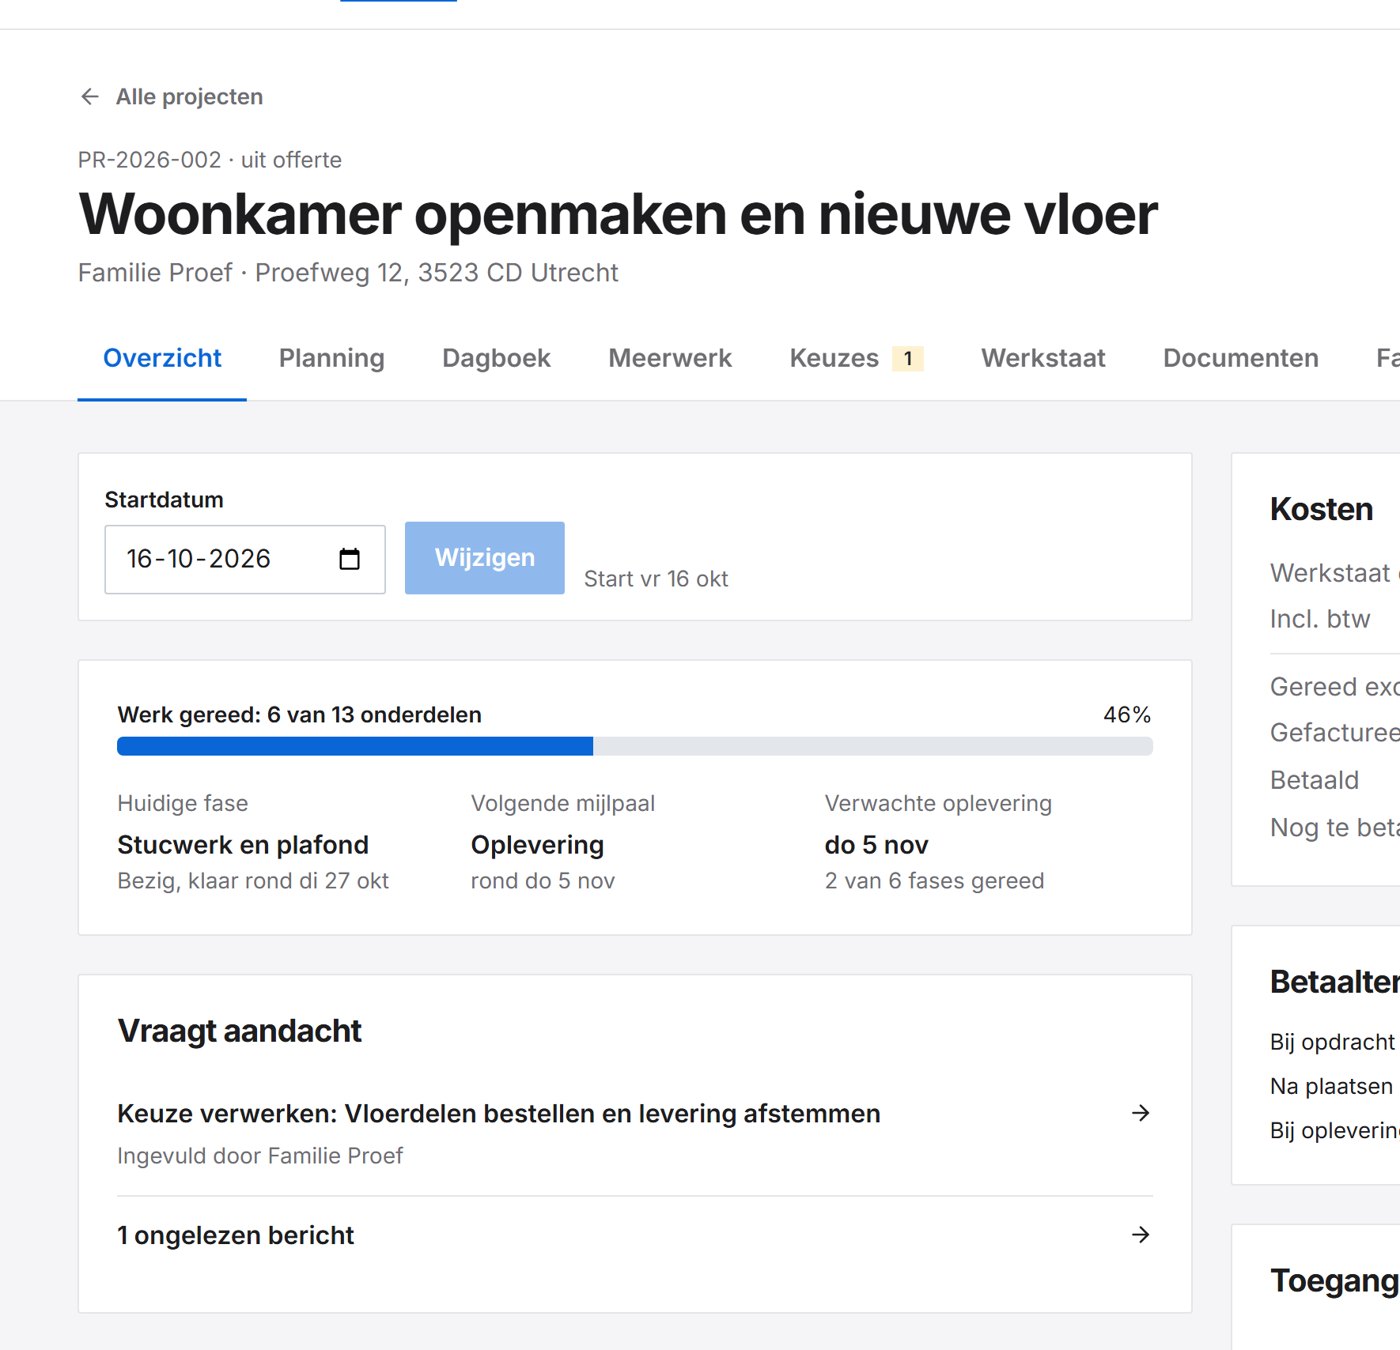Open the 1 ongelezen bericht row
The height and width of the screenshot is (1350, 1400).
pyautogui.click(x=635, y=1235)
